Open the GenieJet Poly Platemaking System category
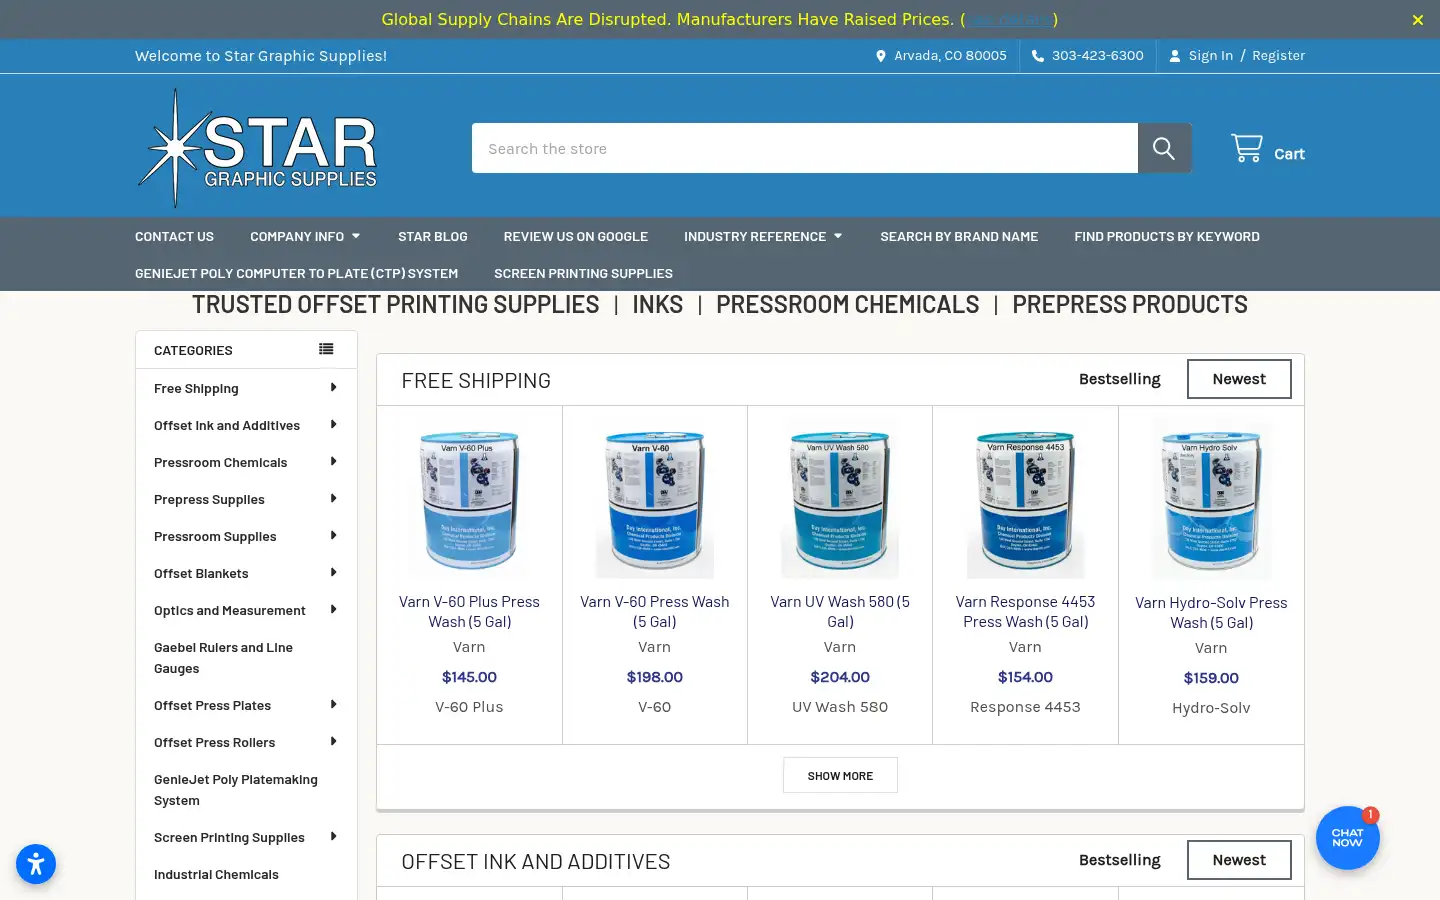 pyautogui.click(x=236, y=790)
